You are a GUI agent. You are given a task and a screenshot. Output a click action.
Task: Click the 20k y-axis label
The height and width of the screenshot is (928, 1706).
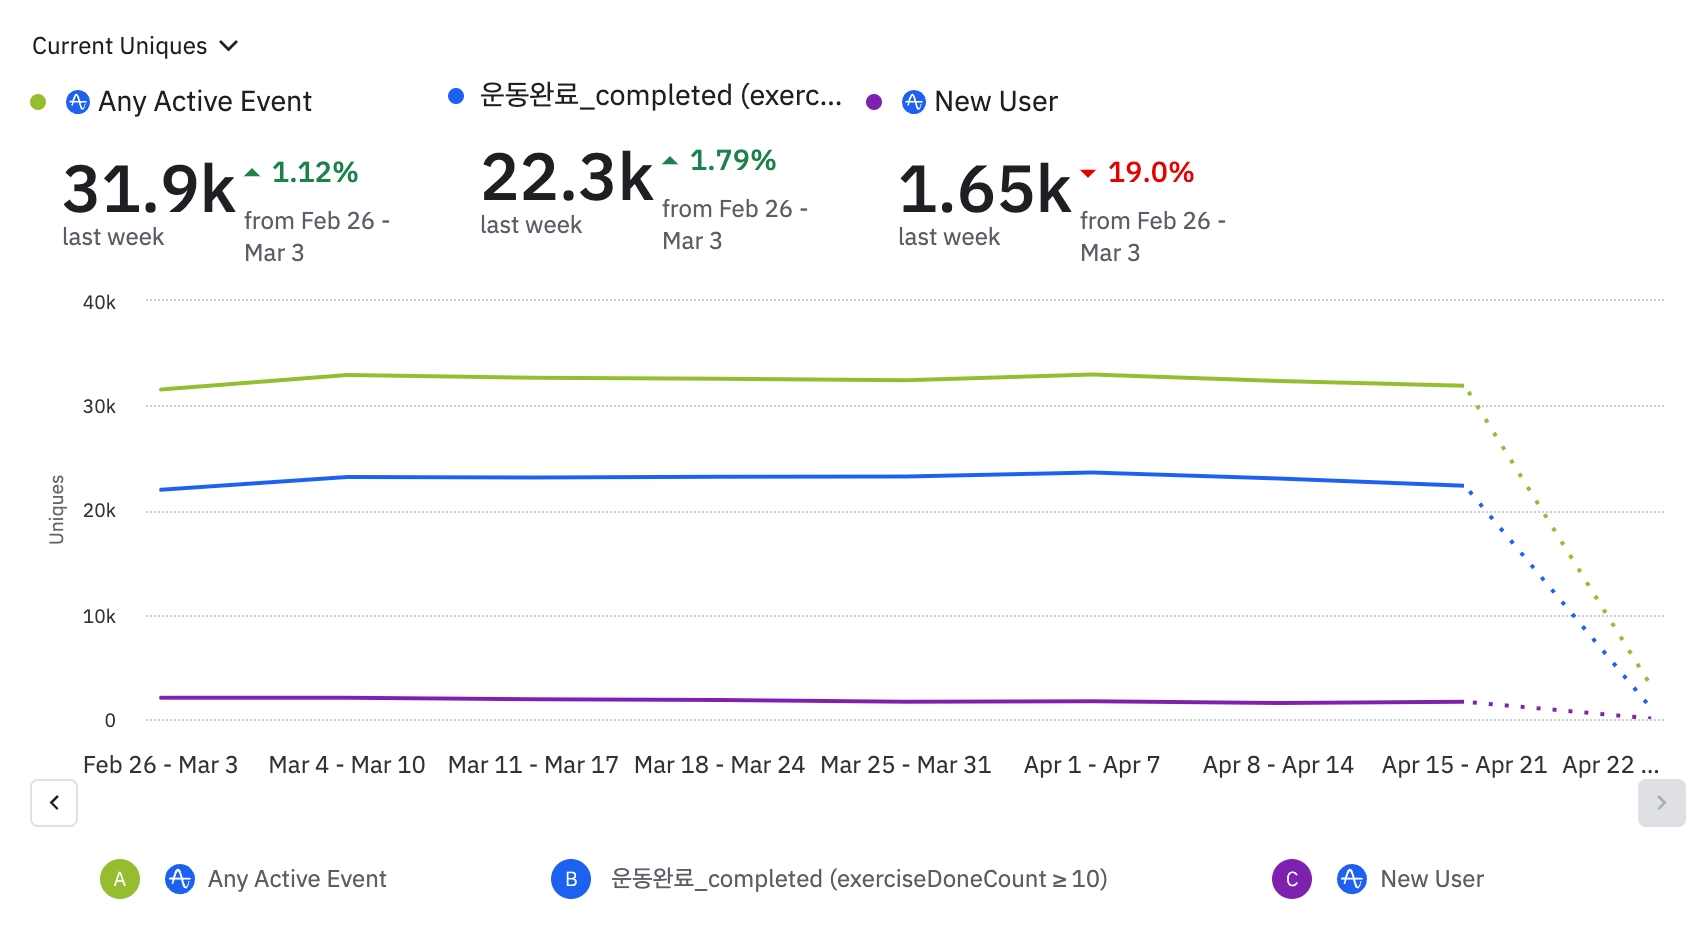(99, 511)
